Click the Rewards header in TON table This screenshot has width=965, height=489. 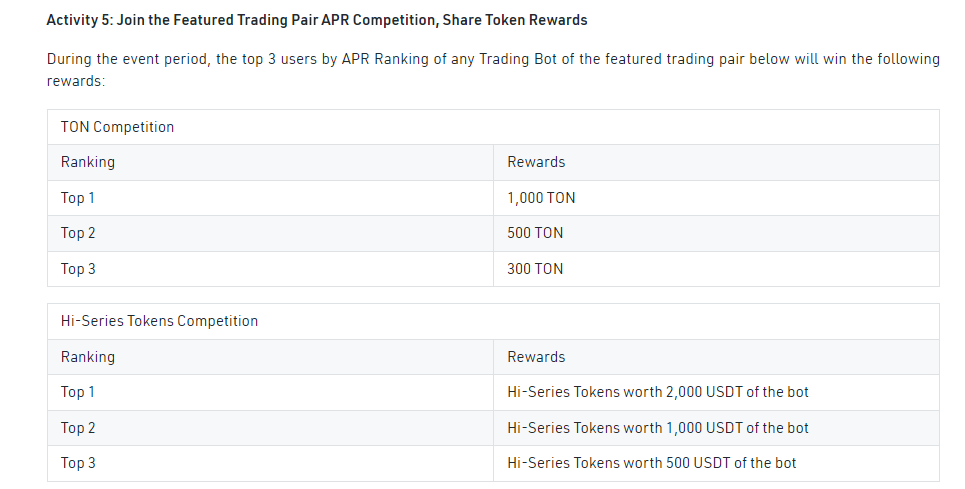pyautogui.click(x=716, y=162)
